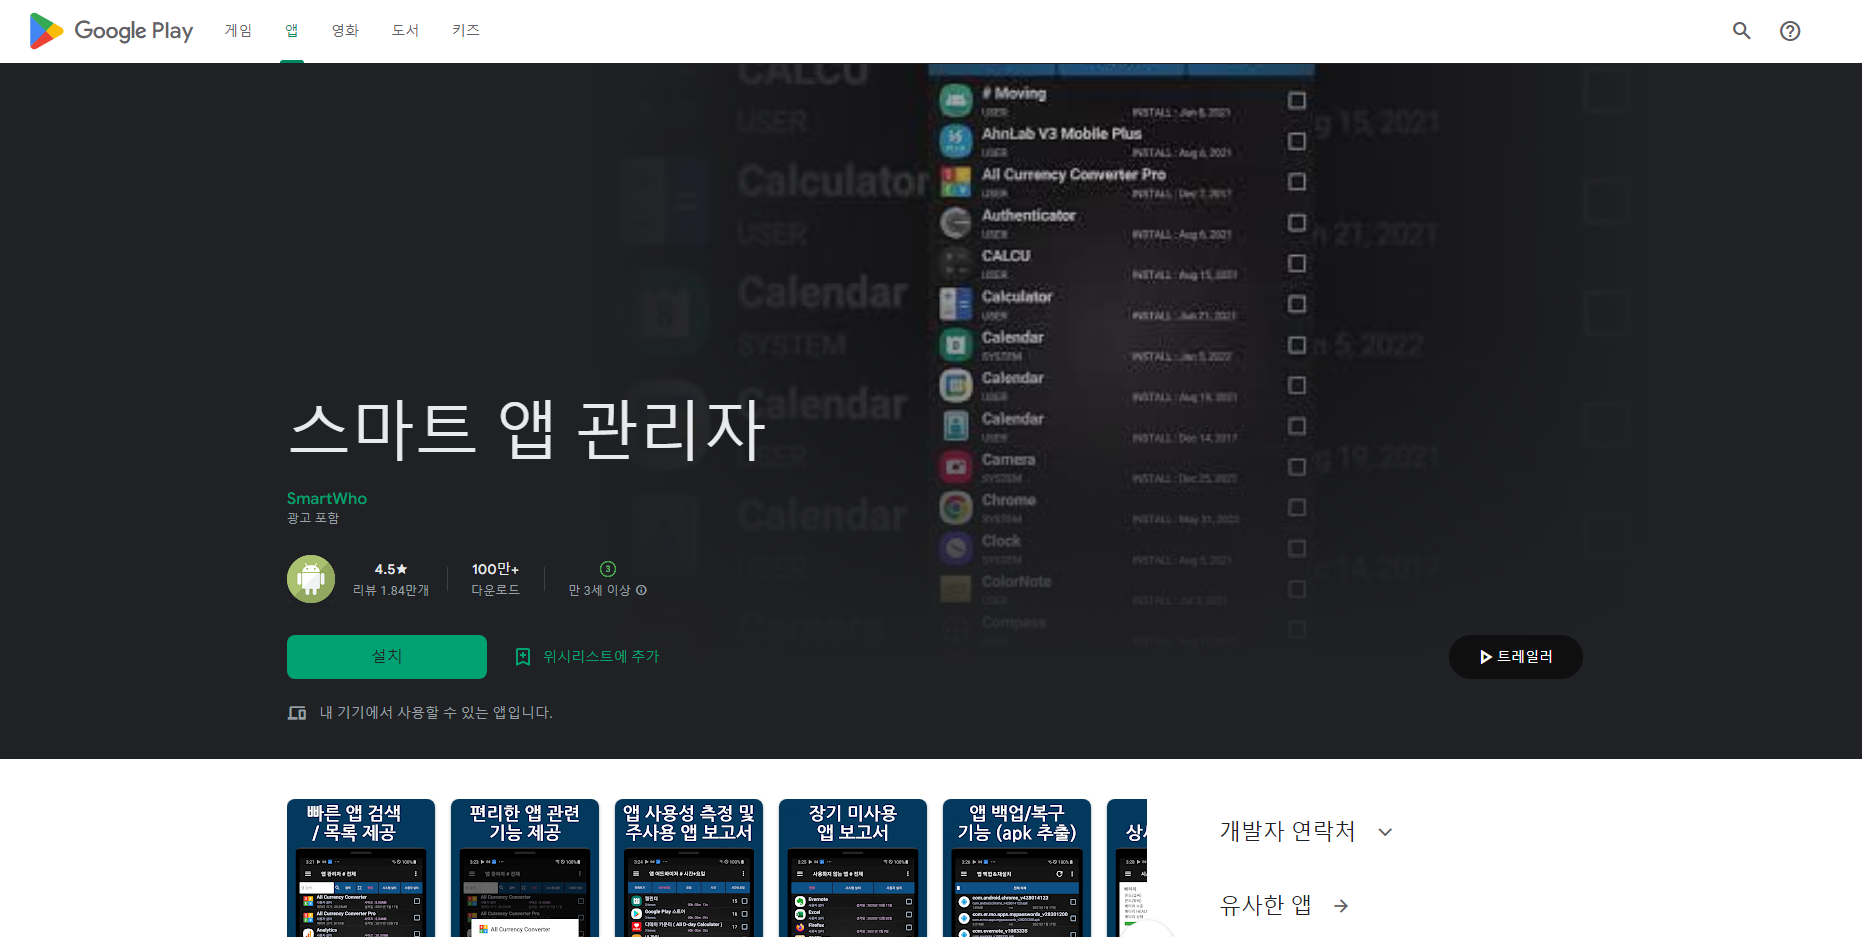Open search with the magnifying glass icon
1862x937 pixels.
click(x=1741, y=31)
